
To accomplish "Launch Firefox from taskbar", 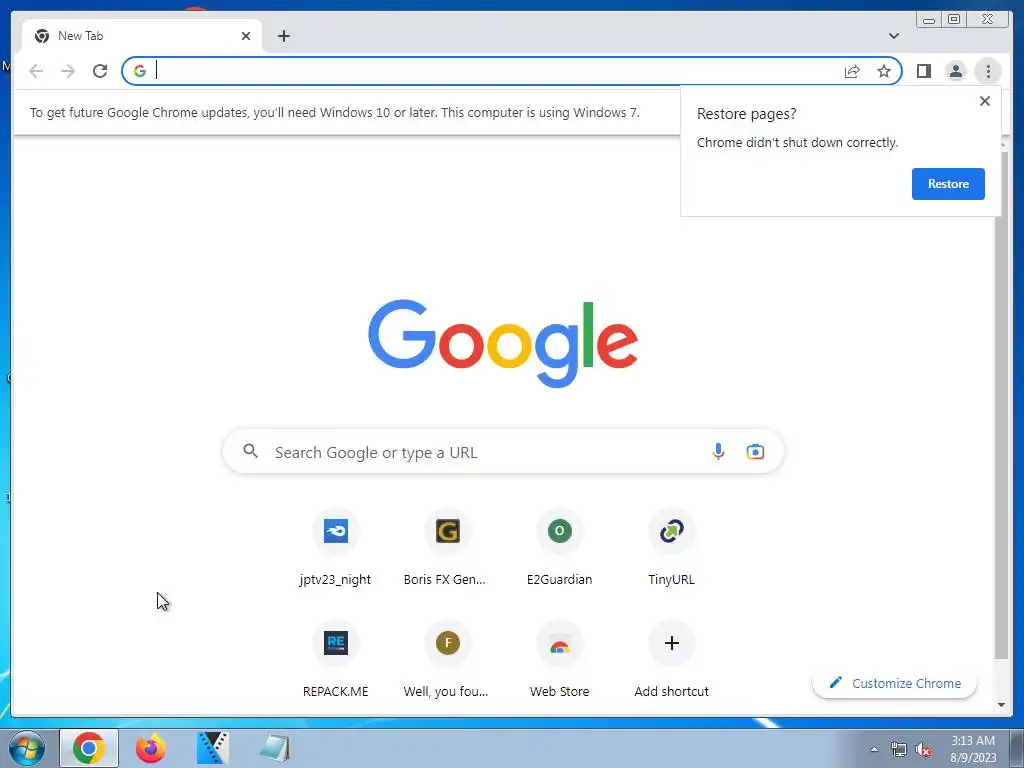I will pos(150,748).
